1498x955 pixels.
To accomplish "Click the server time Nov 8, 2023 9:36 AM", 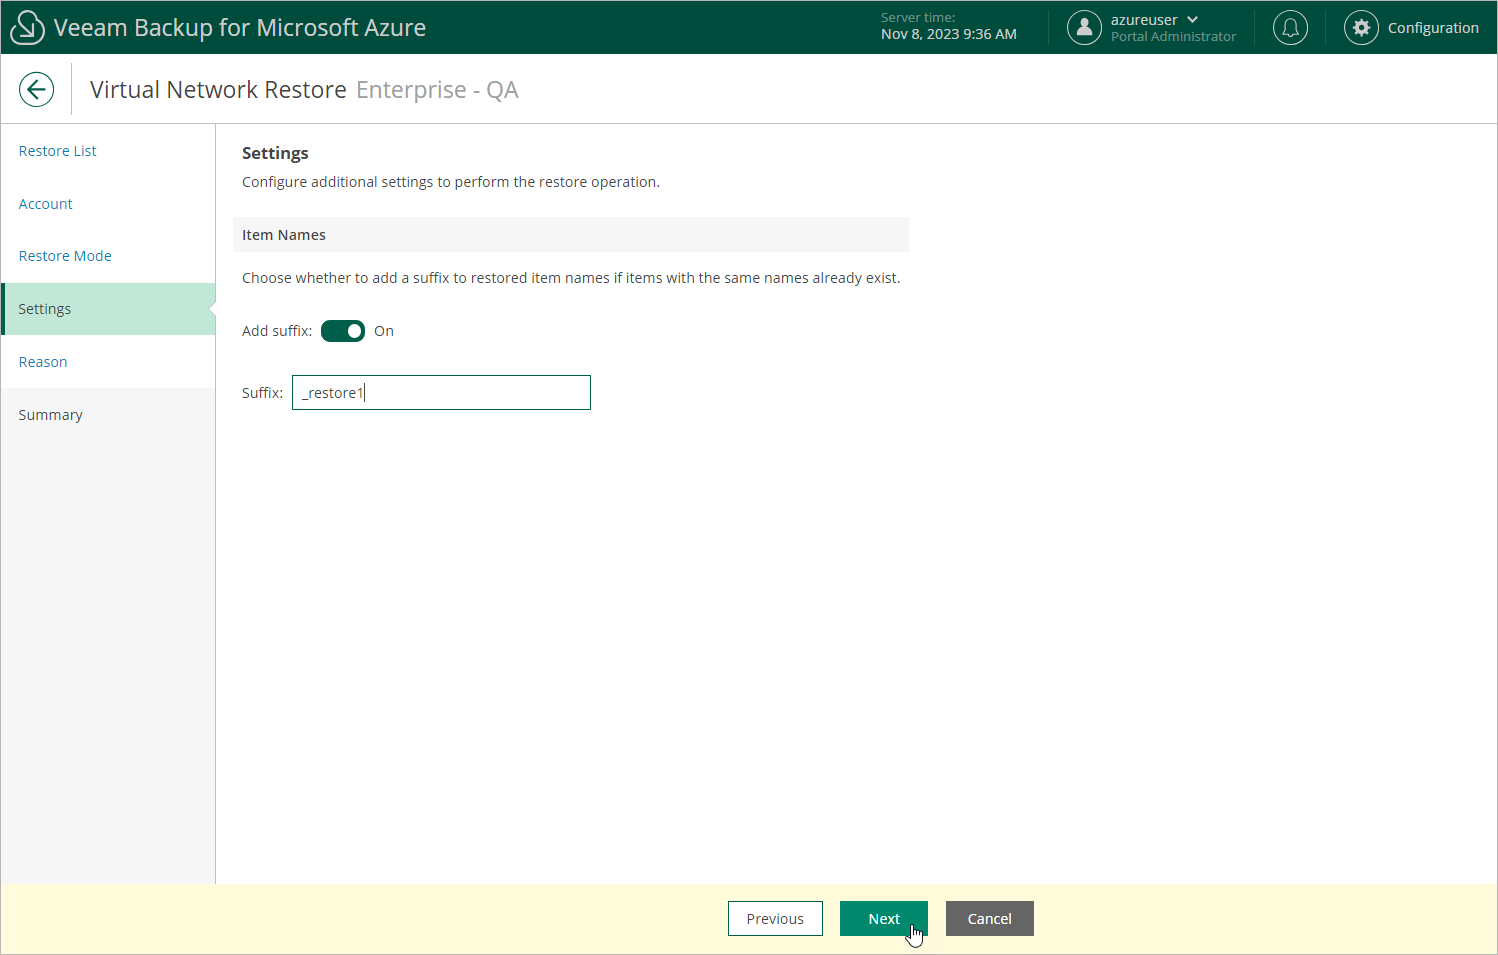I will [x=949, y=34].
